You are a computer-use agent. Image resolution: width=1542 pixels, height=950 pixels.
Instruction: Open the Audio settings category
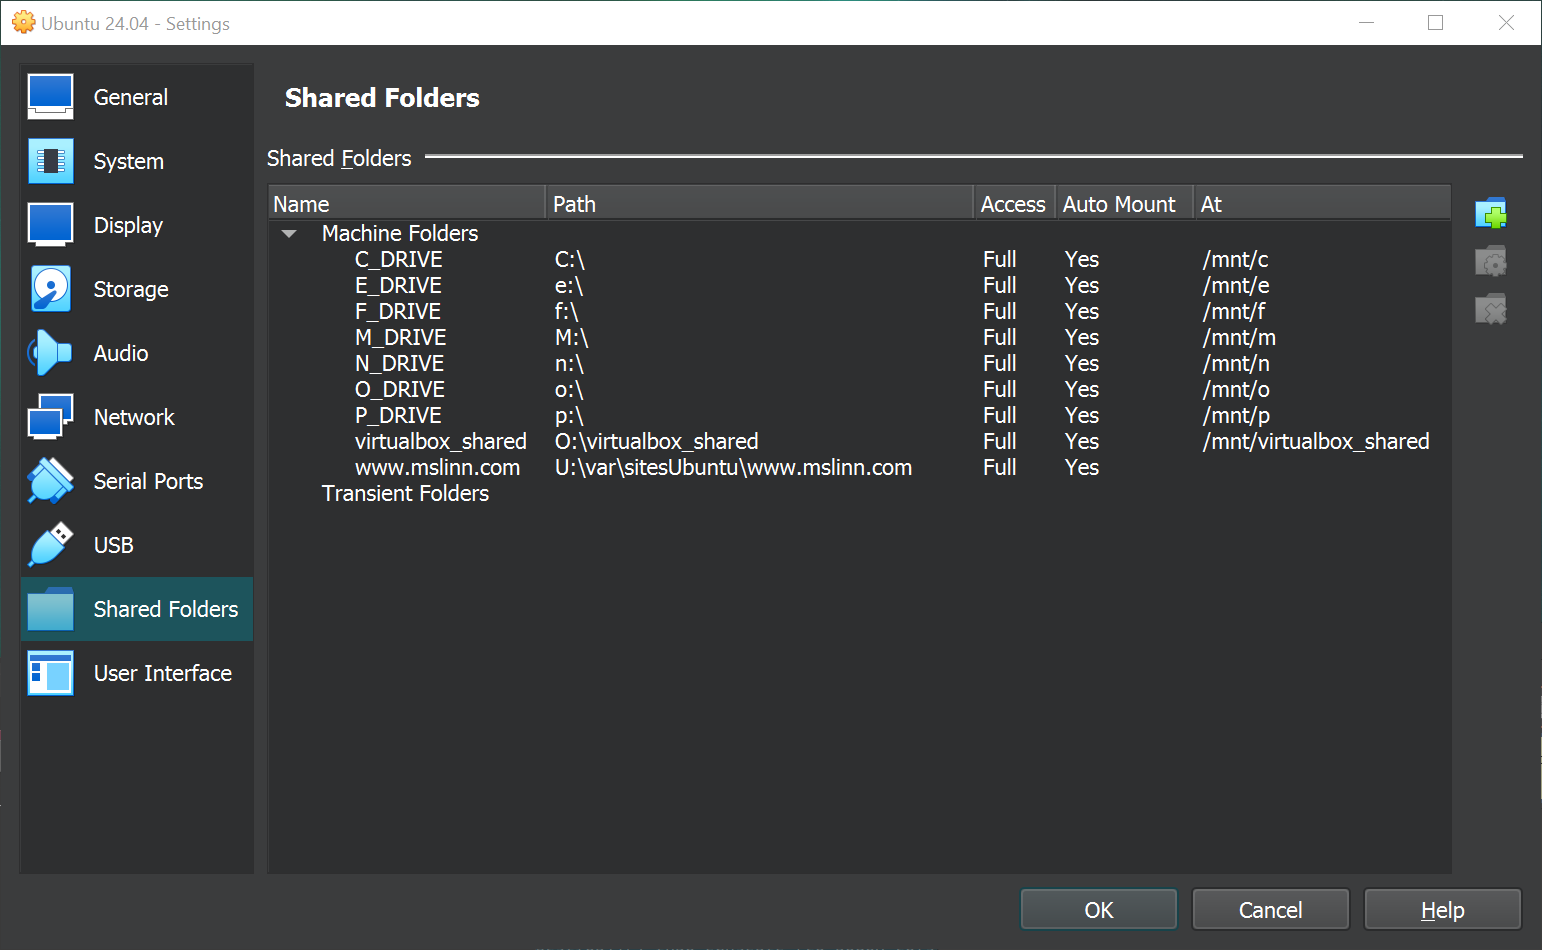click(120, 353)
